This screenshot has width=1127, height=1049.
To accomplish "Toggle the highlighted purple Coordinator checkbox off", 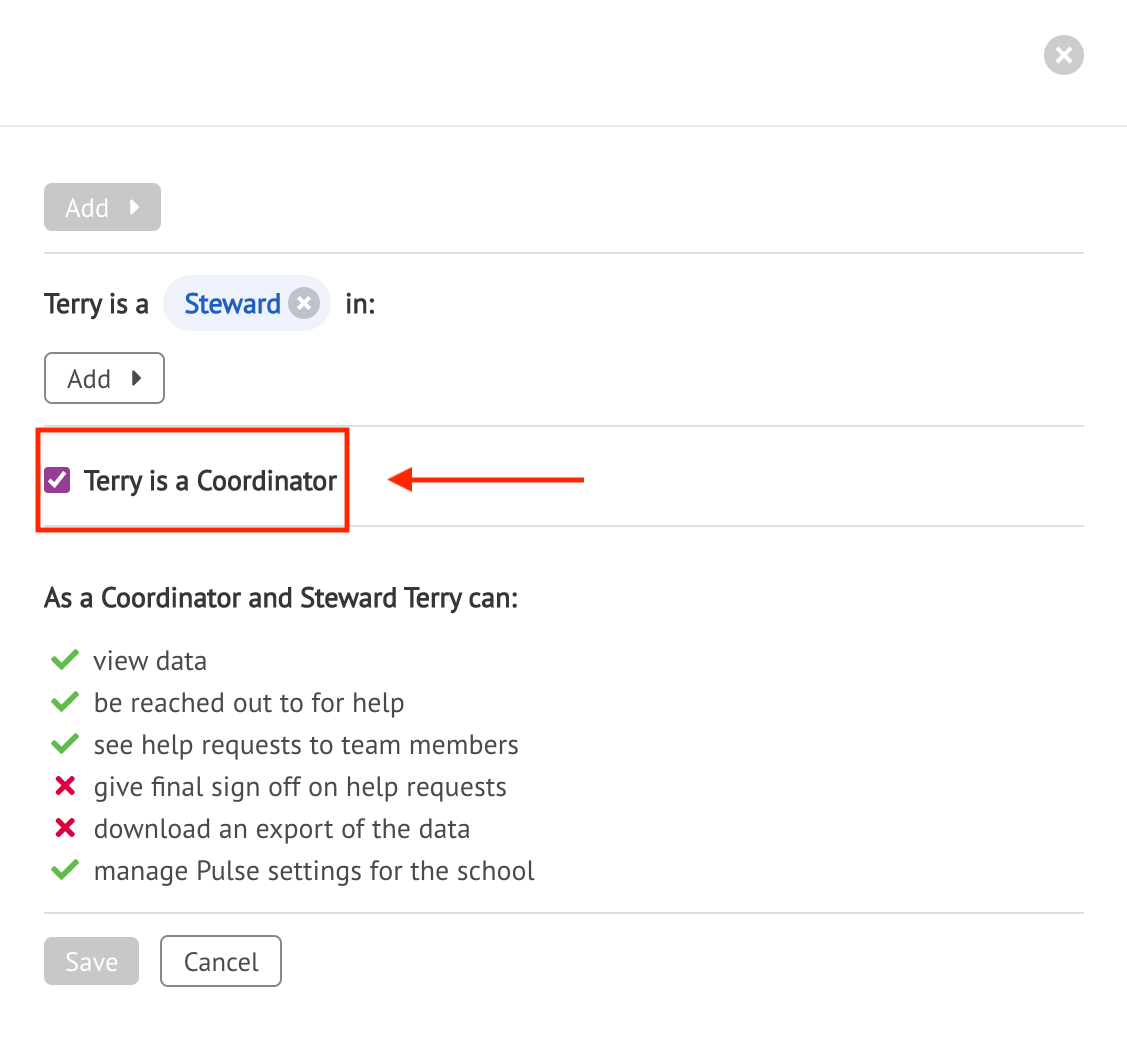I will point(57,480).
